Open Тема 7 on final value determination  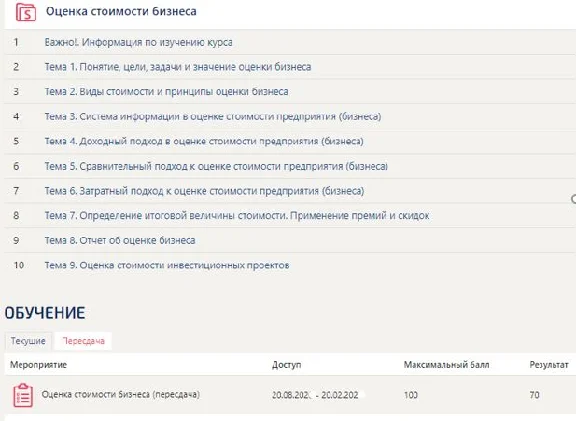coord(237,215)
